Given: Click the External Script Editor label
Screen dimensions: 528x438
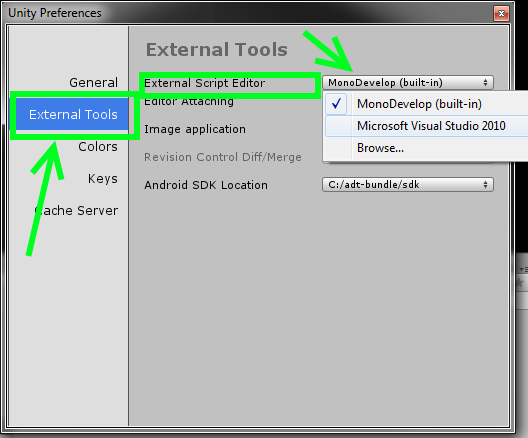Looking at the screenshot, I should [x=204, y=83].
